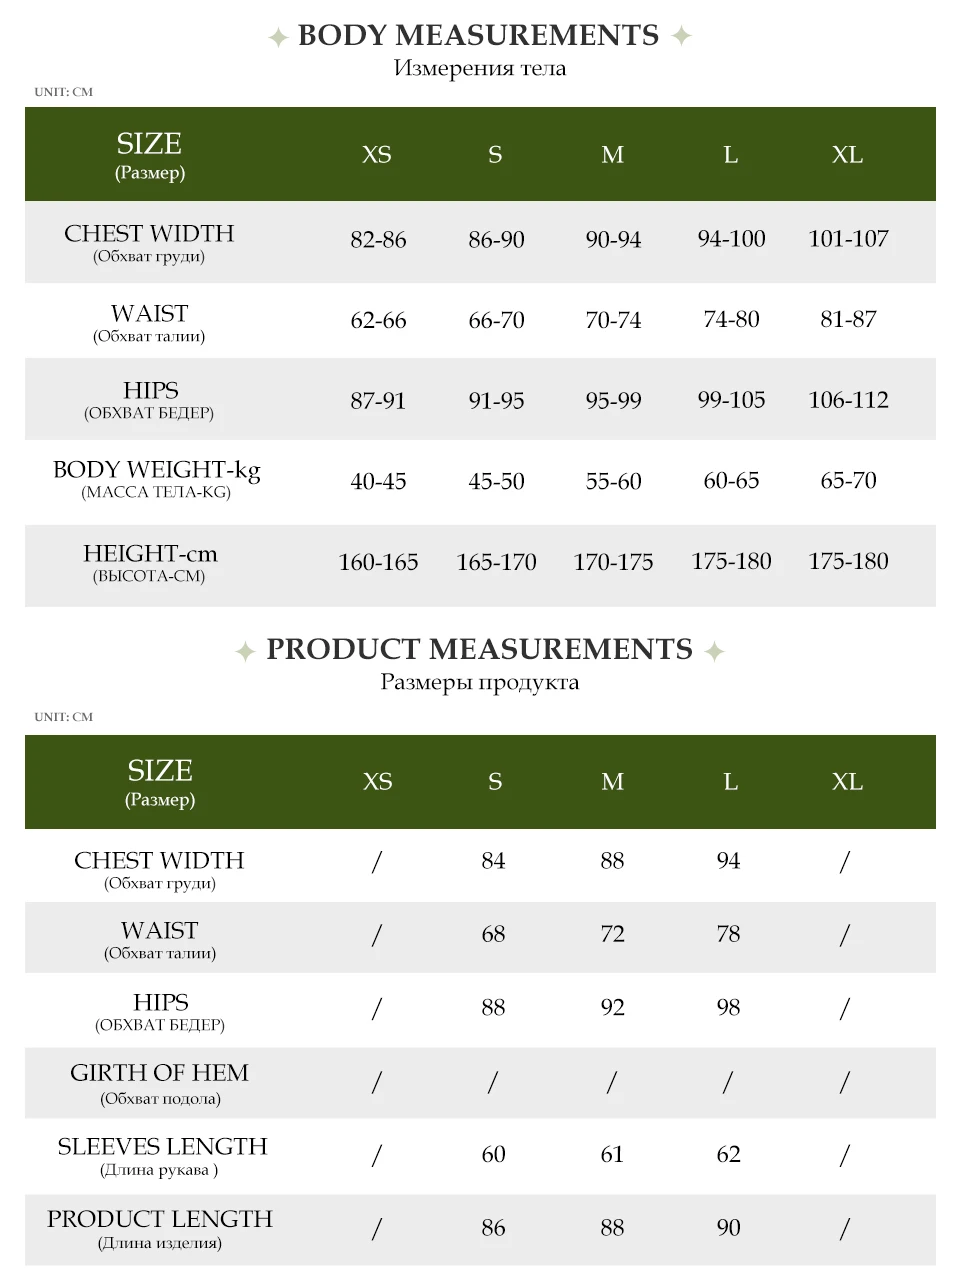Click the UNIT: CM label above product table
The height and width of the screenshot is (1280, 960).
(63, 717)
